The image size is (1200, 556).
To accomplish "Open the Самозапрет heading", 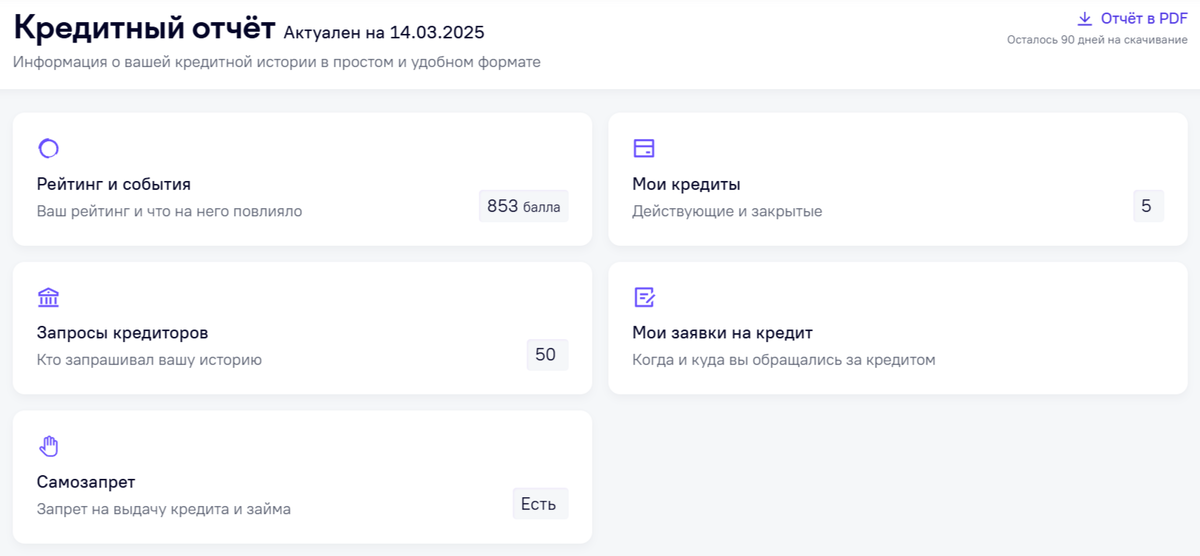I will click(86, 481).
